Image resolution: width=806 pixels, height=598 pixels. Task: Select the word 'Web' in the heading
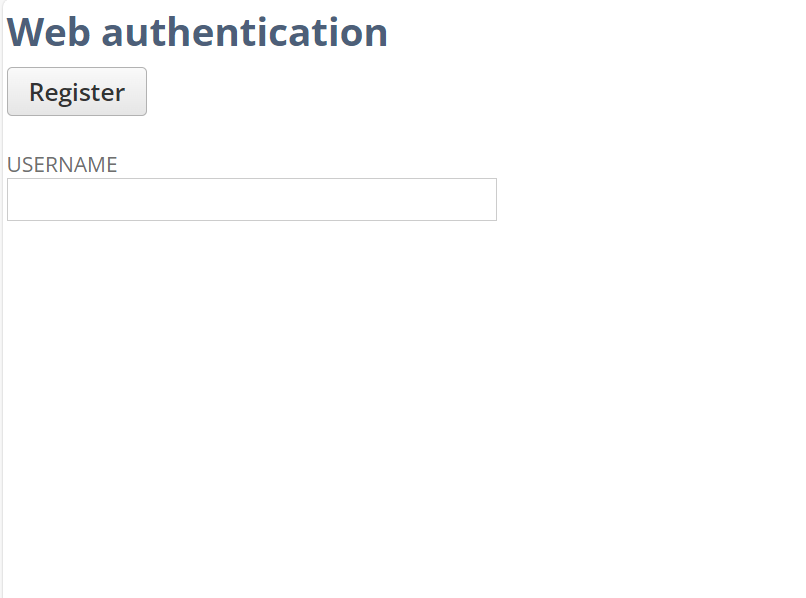[49, 32]
